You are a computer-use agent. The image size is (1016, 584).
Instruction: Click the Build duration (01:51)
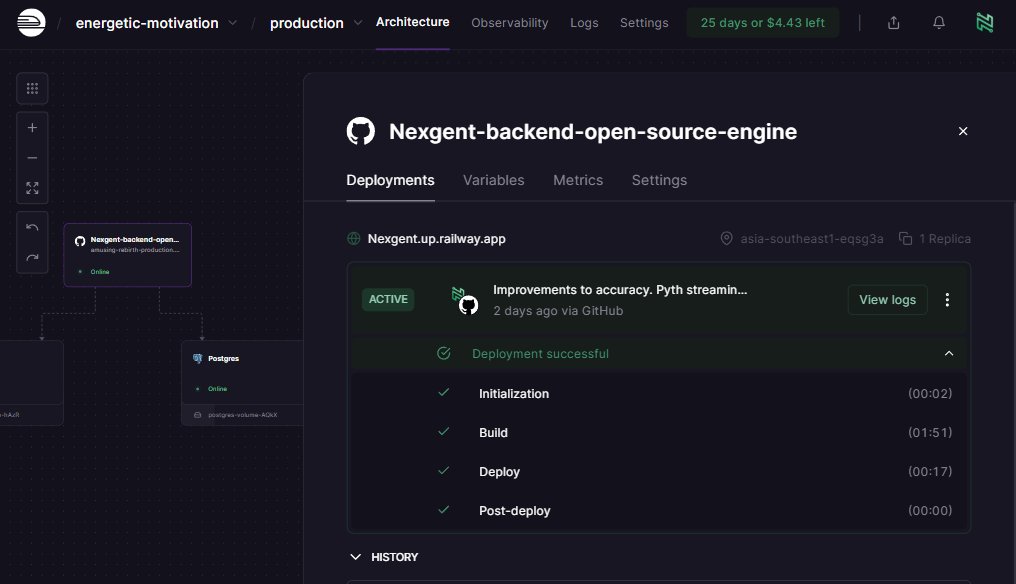pos(930,432)
